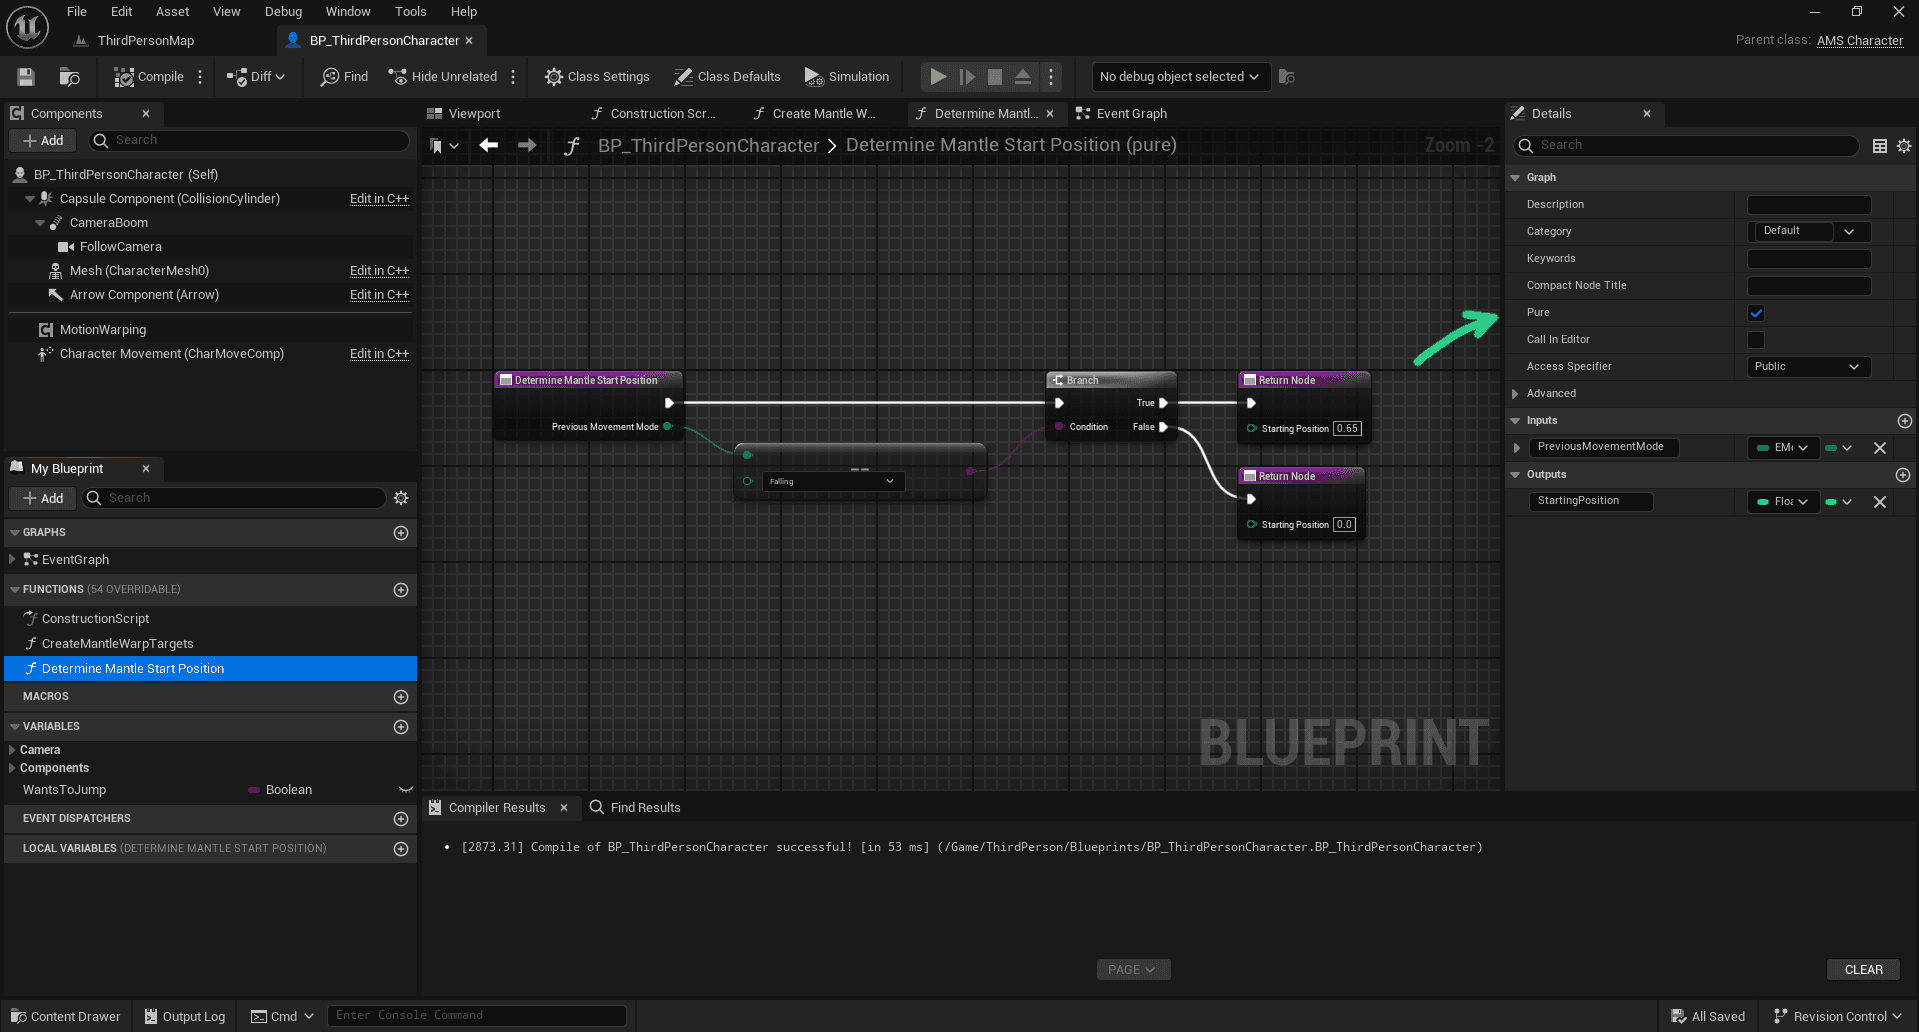Add a new input parameter
1919x1032 pixels.
[1905, 421]
